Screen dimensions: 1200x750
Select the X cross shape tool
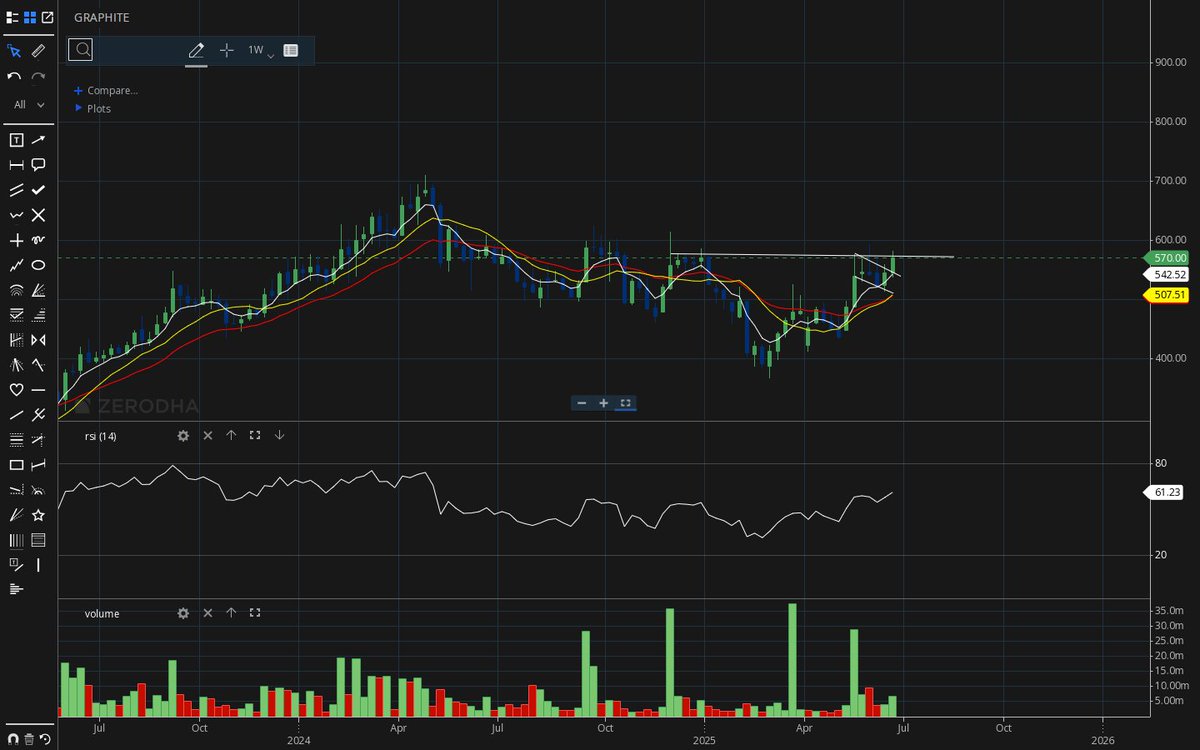click(38, 215)
